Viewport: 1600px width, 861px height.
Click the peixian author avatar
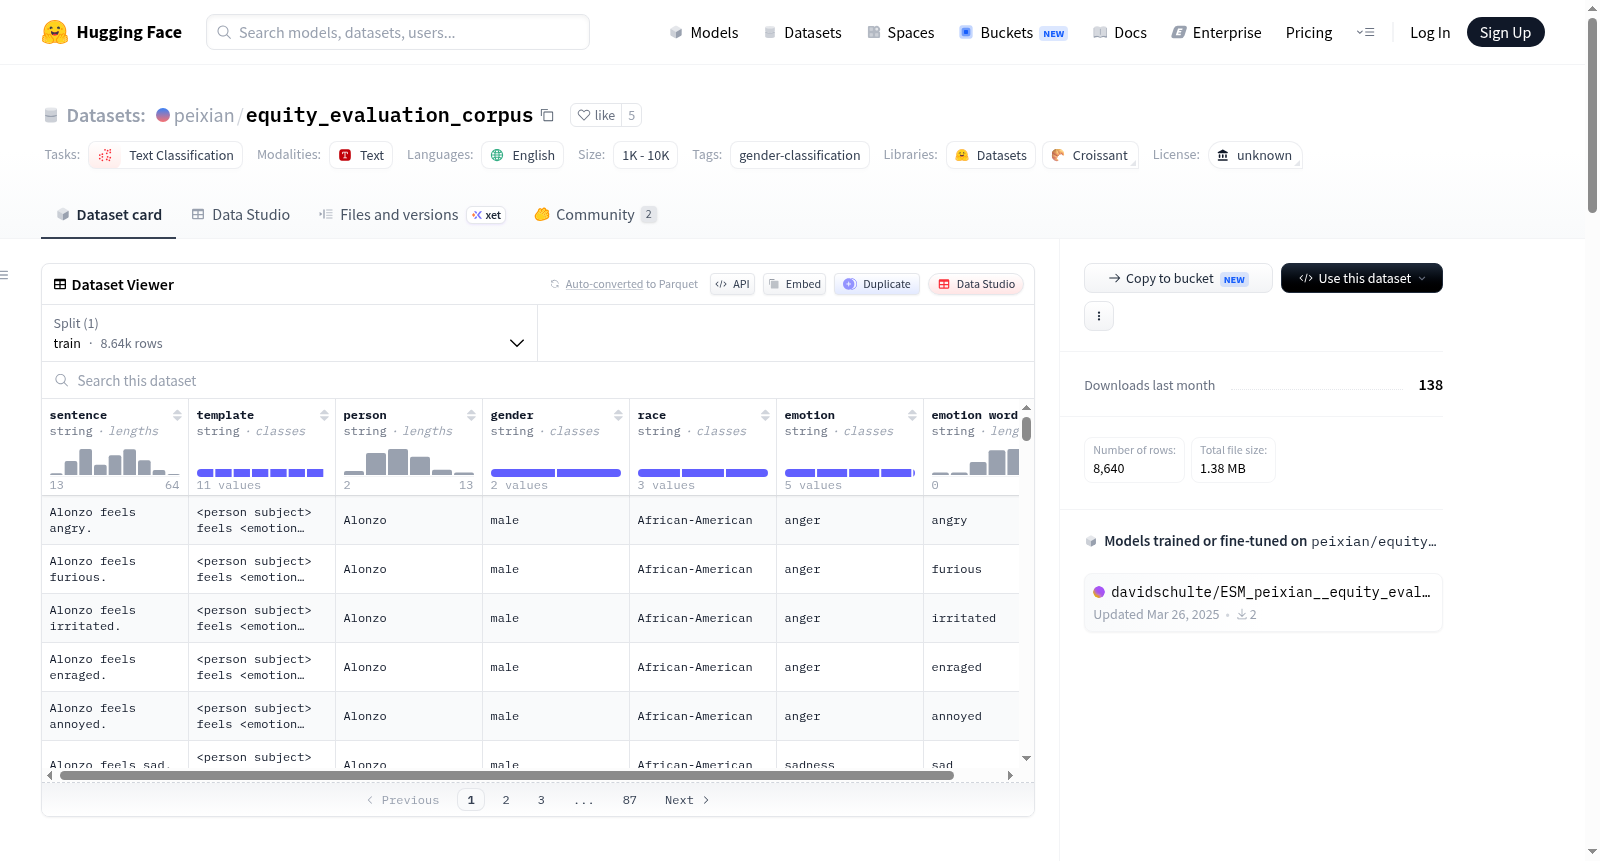[163, 115]
